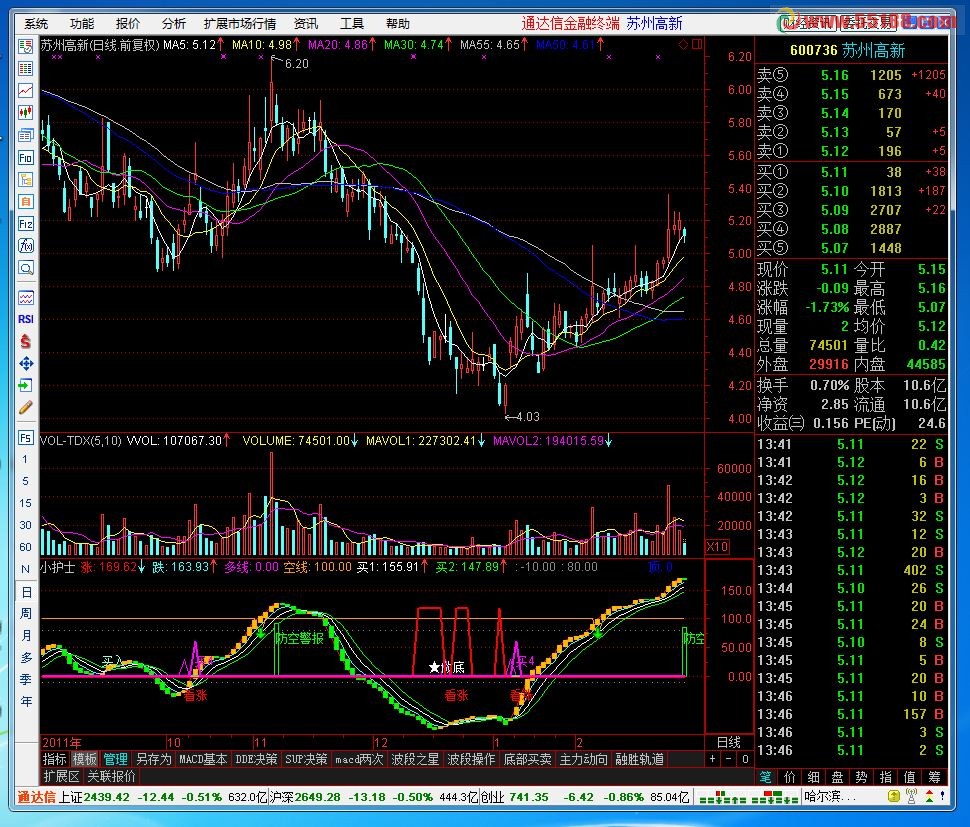Open the quote list icon at top of sidebar

coord(25,46)
